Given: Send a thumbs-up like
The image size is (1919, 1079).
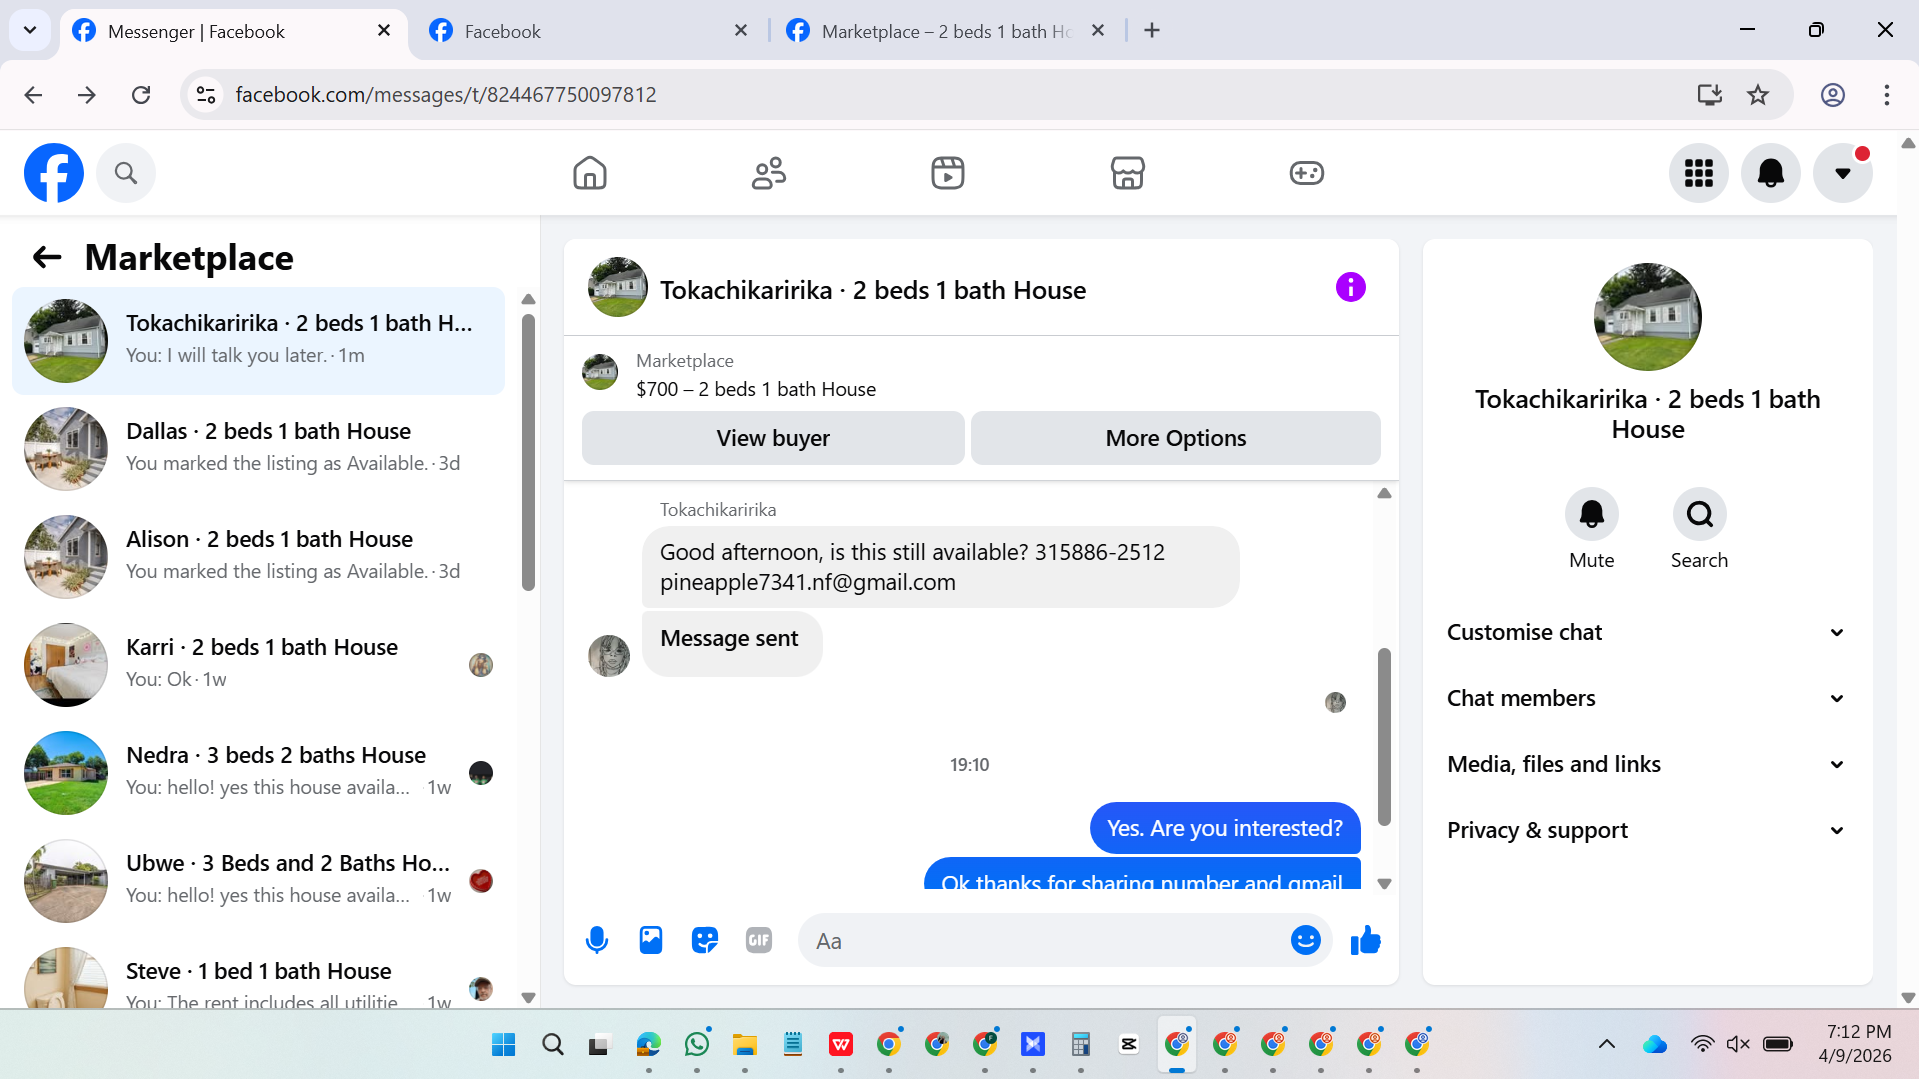Looking at the screenshot, I should click(x=1365, y=940).
